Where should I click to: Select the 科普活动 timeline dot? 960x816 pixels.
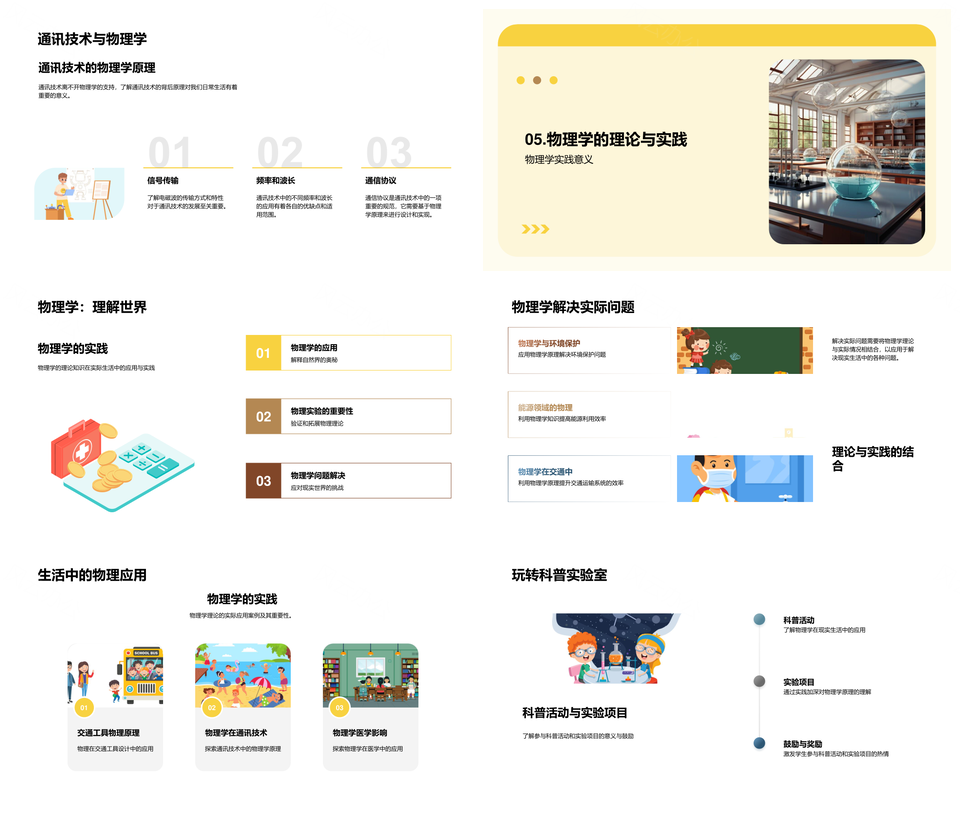tap(759, 620)
